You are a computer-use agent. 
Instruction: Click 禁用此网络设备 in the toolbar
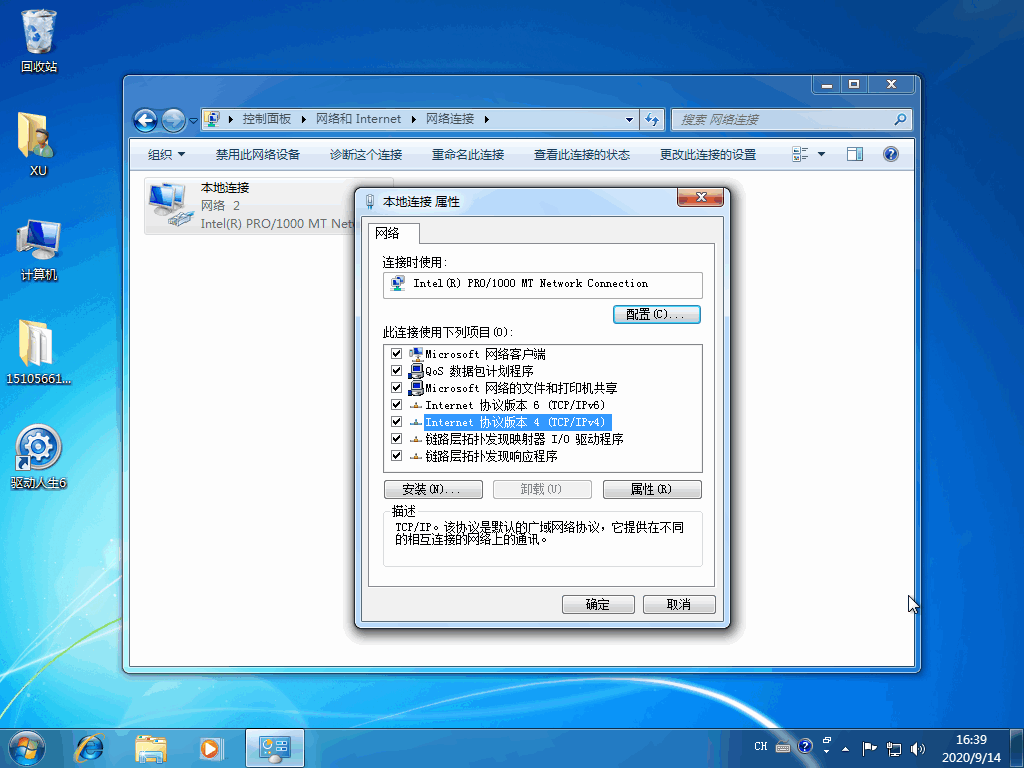click(258, 154)
